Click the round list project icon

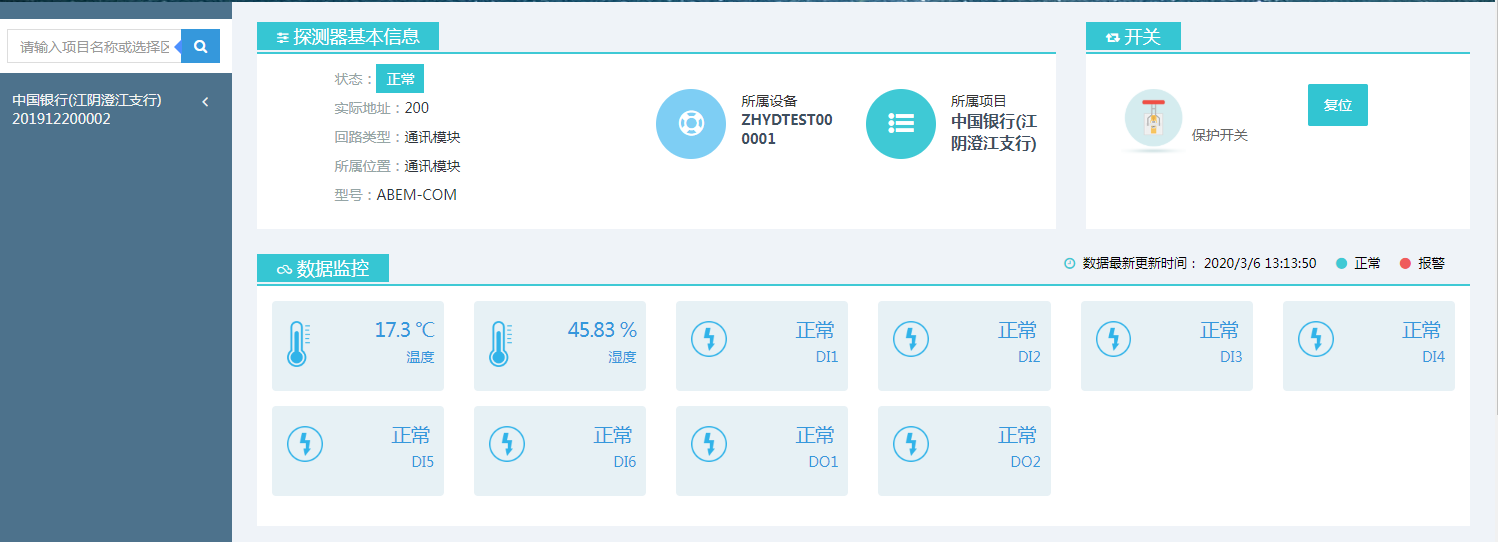coord(900,124)
